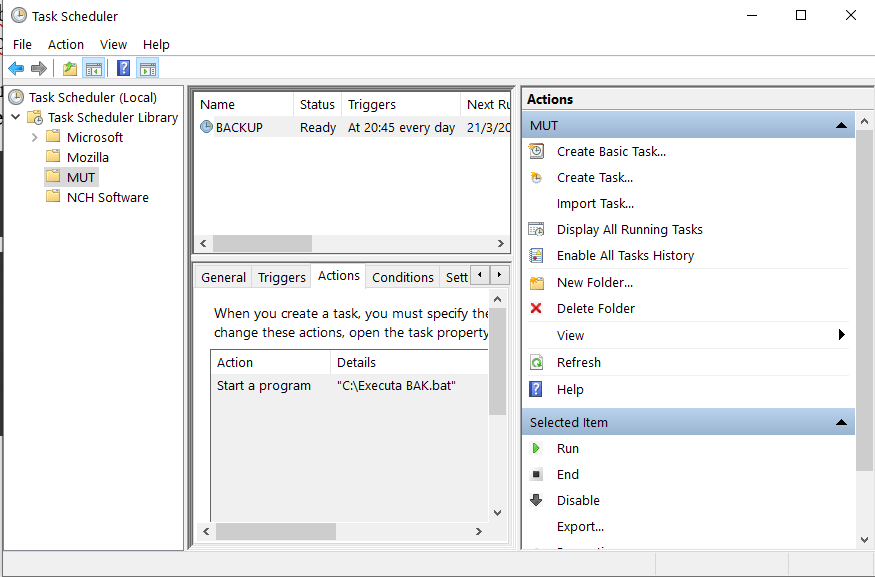Click the Help icon in the toolbar
The width and height of the screenshot is (875, 577).
pyautogui.click(x=123, y=68)
